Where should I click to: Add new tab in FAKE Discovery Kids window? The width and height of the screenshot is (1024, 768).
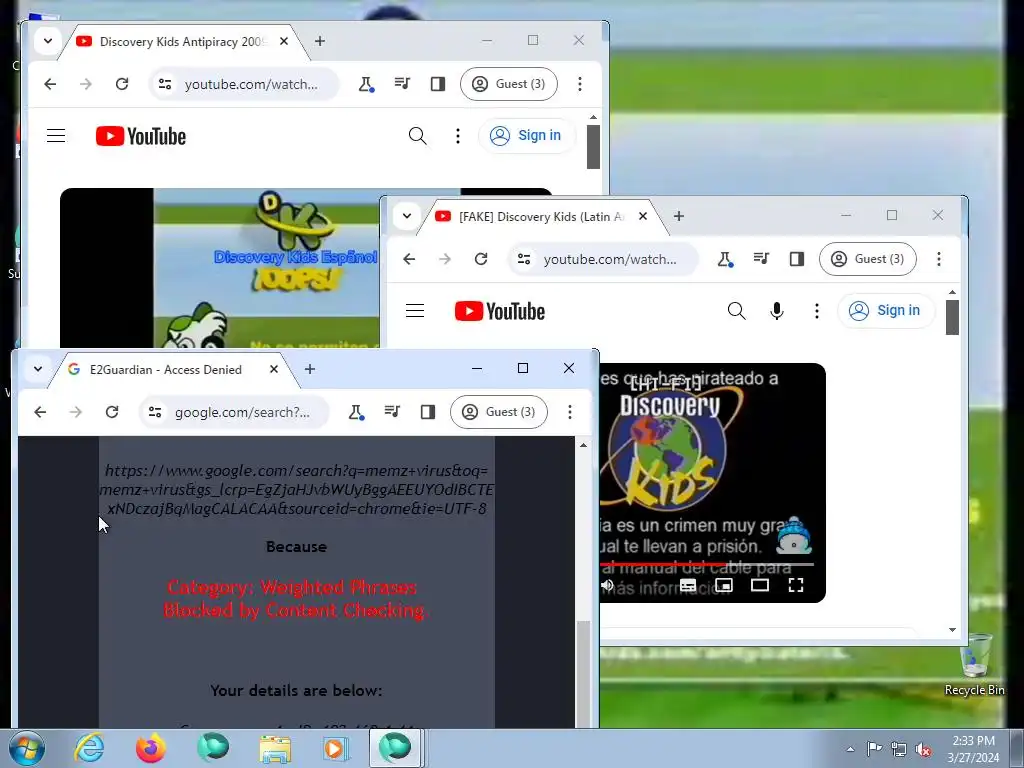[679, 216]
